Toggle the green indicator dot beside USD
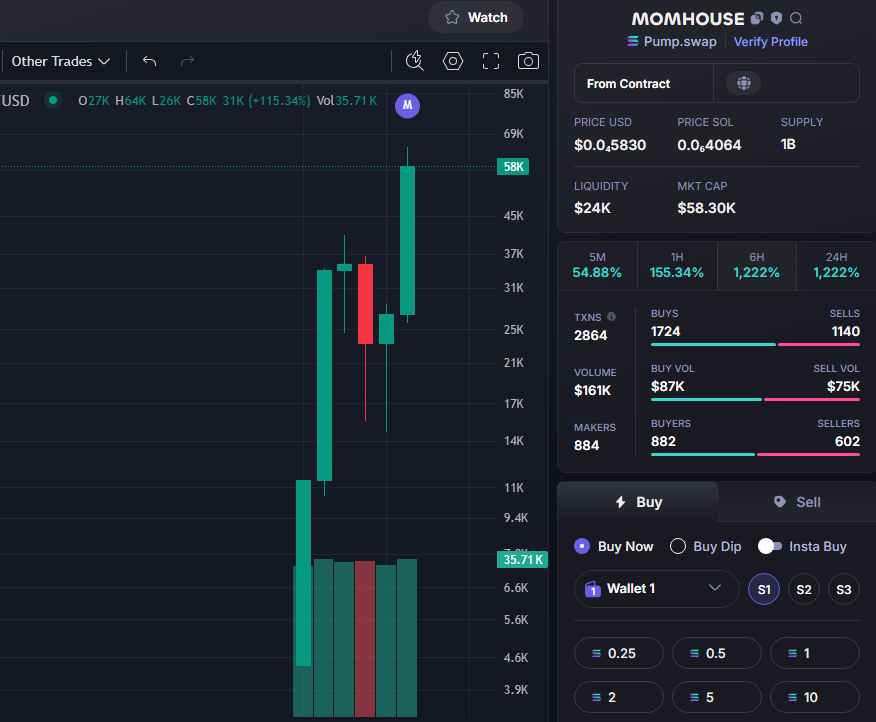The height and width of the screenshot is (722, 876). tap(53, 101)
